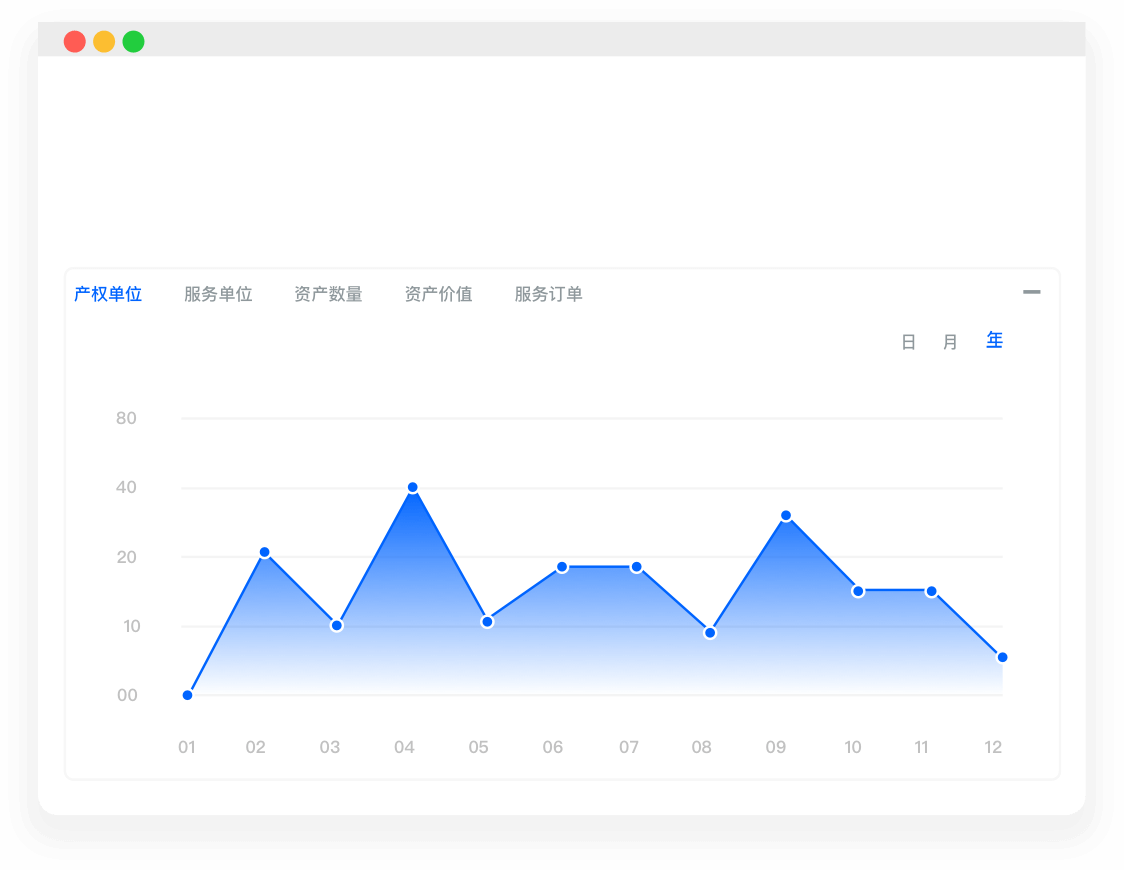Click the peak data point at month 04
Viewport: 1124px width, 870px height.
[413, 487]
